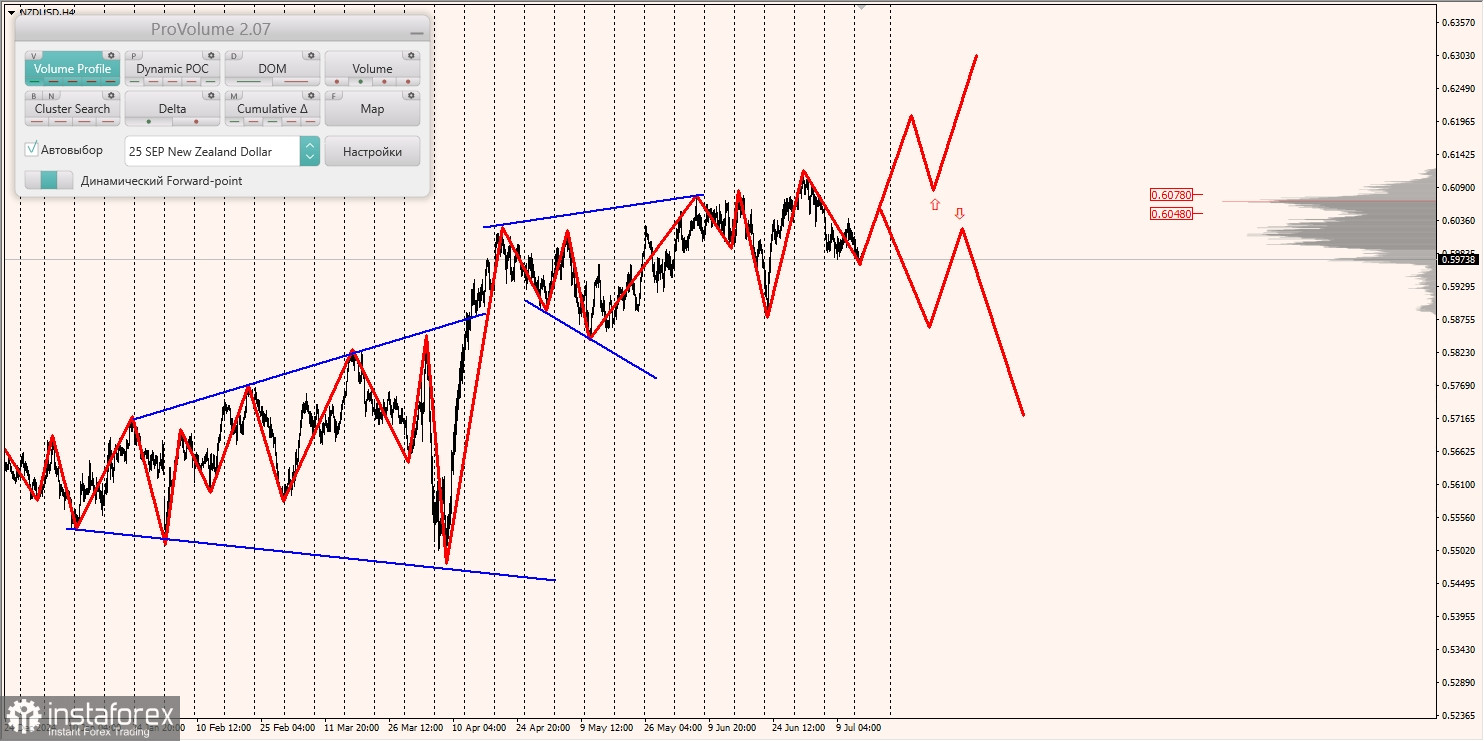Open Cumulative Δ gear settings
The height and width of the screenshot is (741, 1484).
point(311,95)
